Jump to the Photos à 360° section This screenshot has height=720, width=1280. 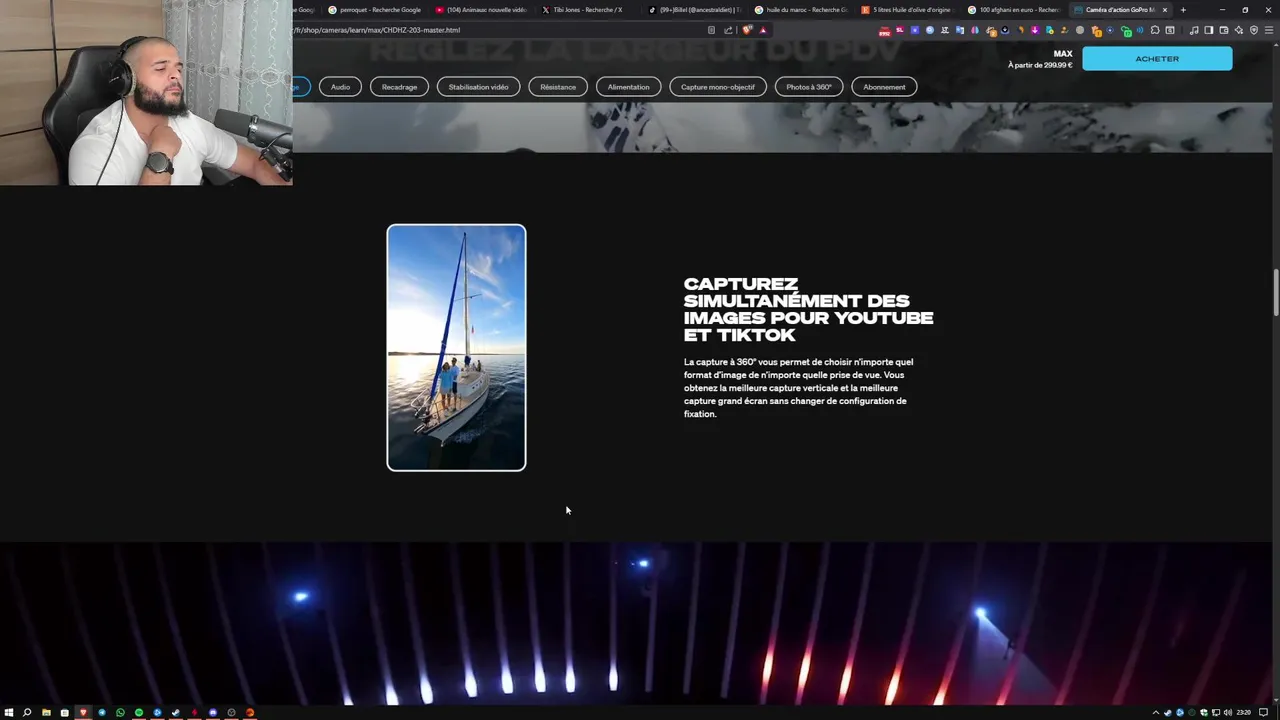coord(809,87)
